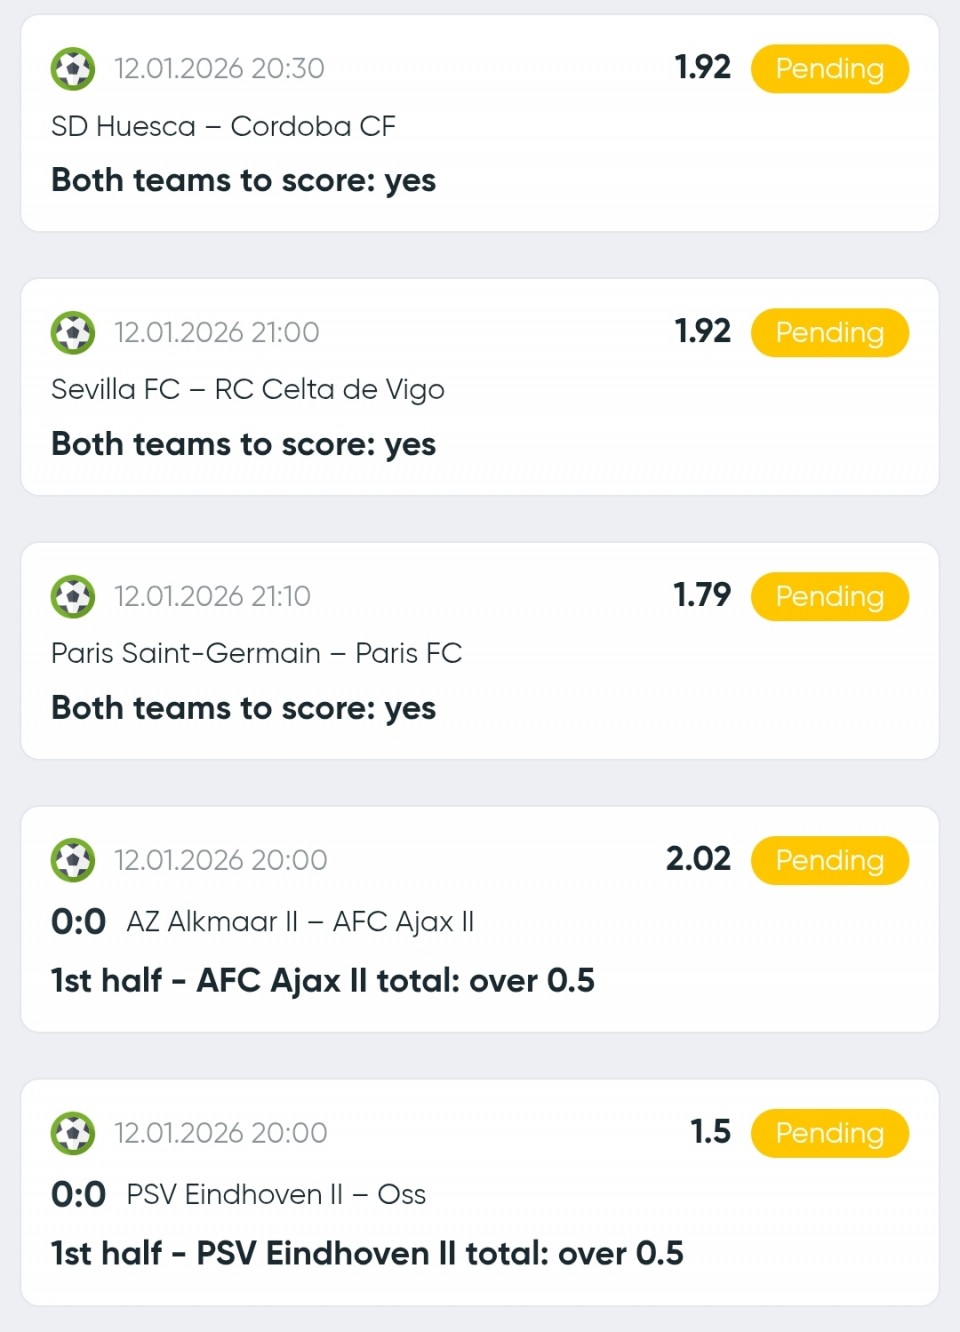
Task: Tap Pending badge on Sevilla FC bet
Action: (x=829, y=333)
